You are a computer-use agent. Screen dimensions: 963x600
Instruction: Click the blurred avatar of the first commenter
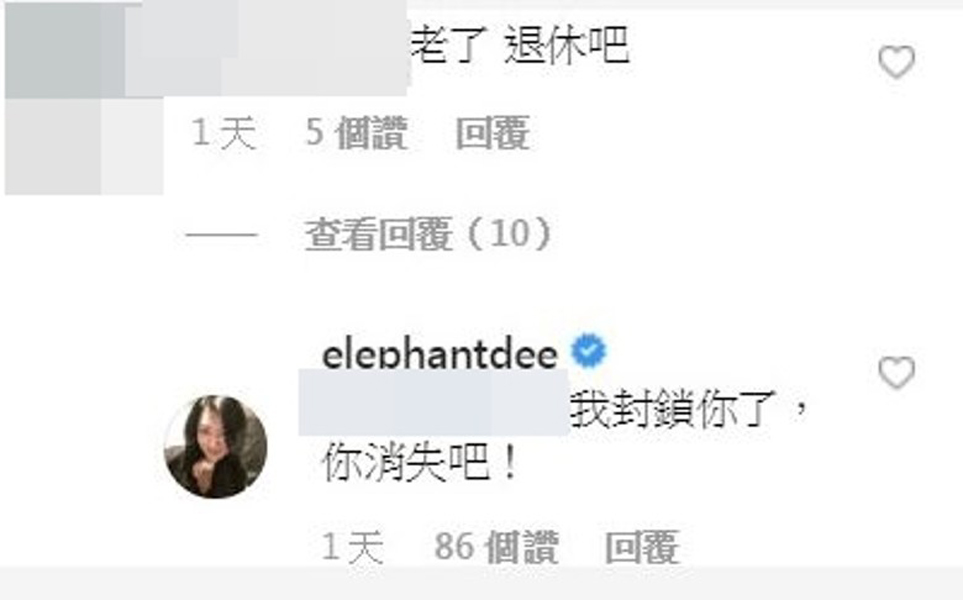pos(84,98)
